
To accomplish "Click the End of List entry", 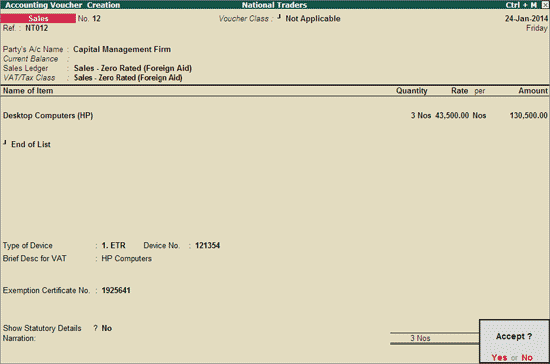I will point(31,144).
